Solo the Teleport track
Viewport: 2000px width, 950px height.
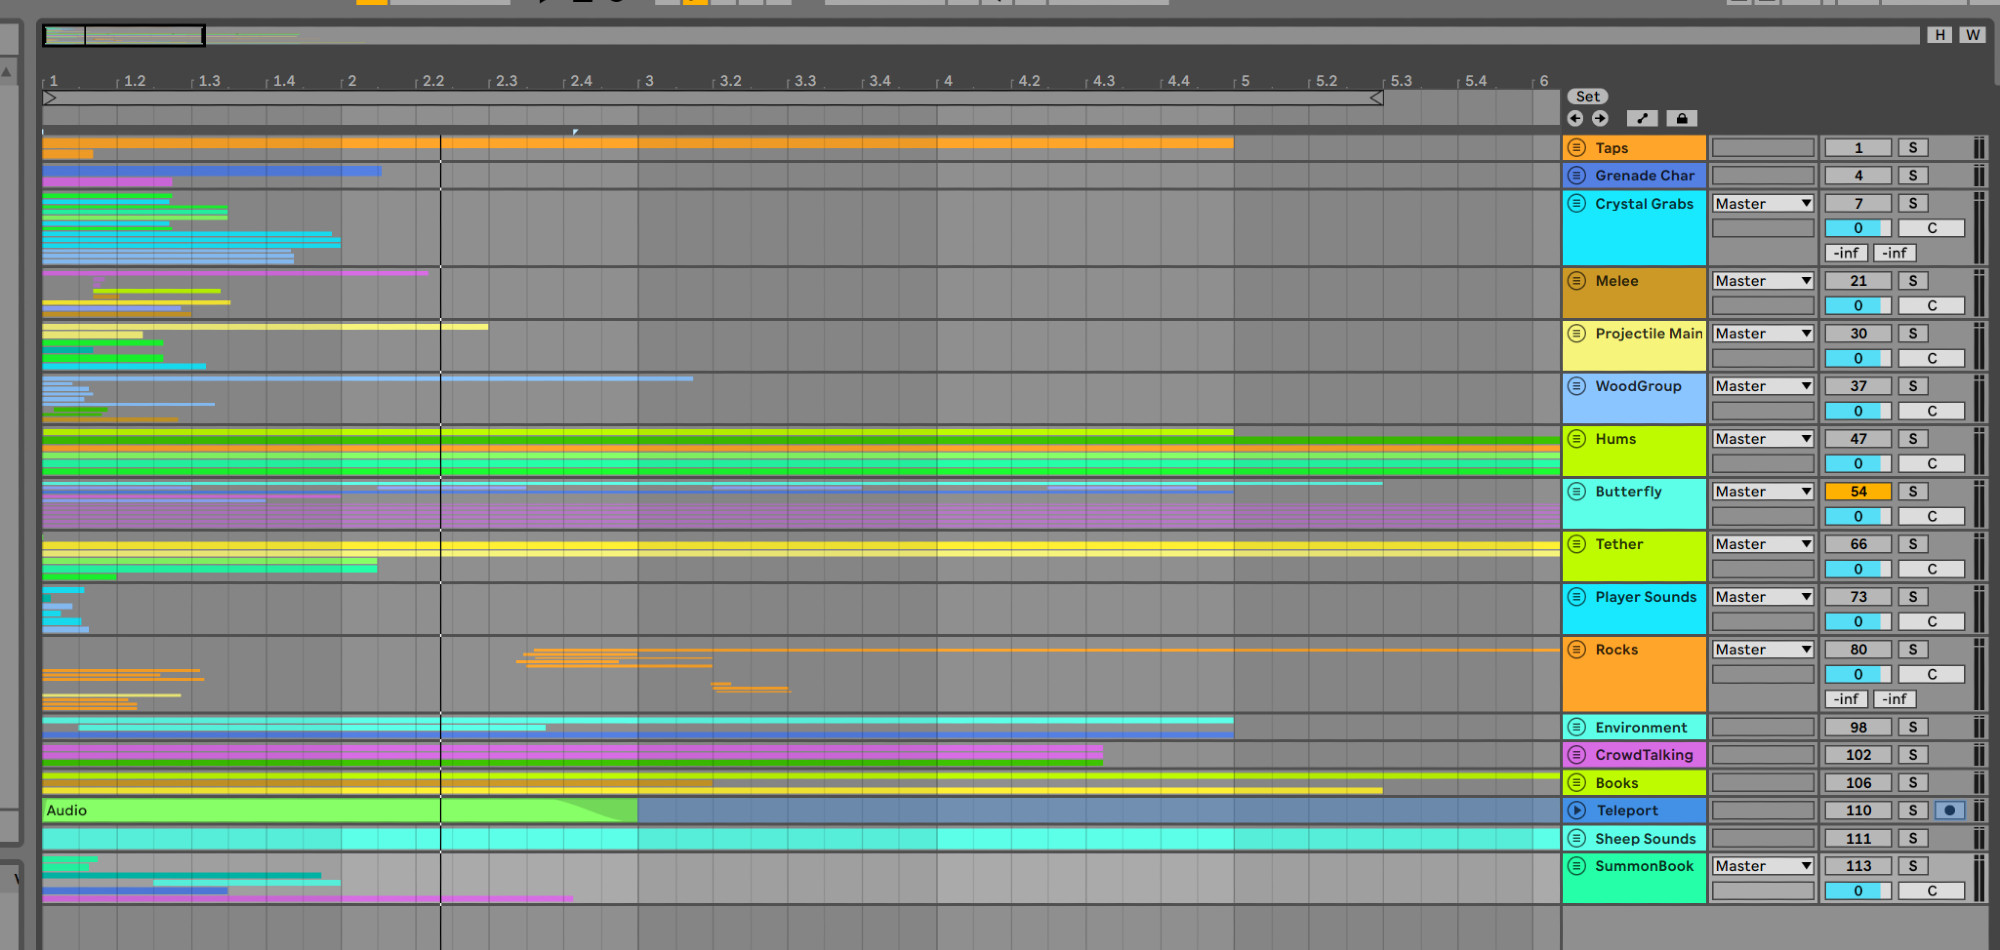pos(1913,810)
